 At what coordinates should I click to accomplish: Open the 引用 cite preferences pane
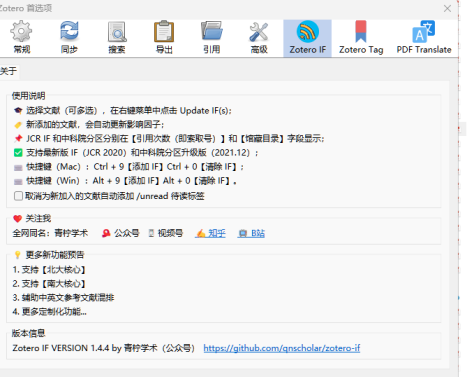212,38
